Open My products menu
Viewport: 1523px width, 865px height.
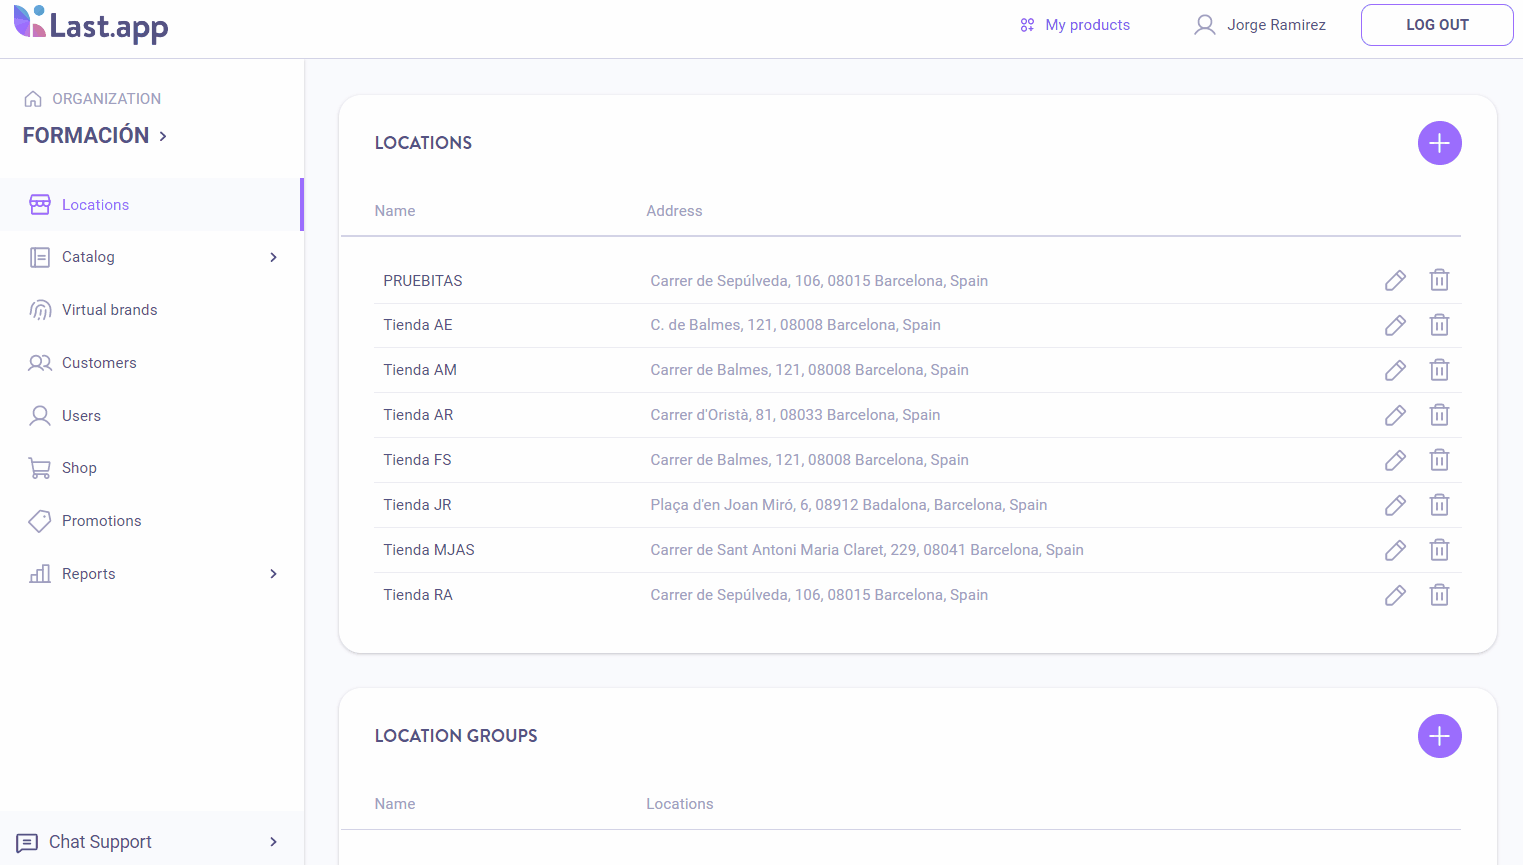[1074, 24]
